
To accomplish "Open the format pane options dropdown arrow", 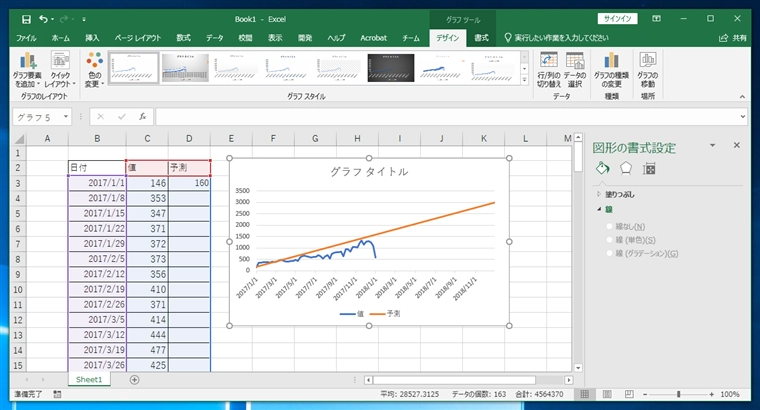I will pos(712,145).
